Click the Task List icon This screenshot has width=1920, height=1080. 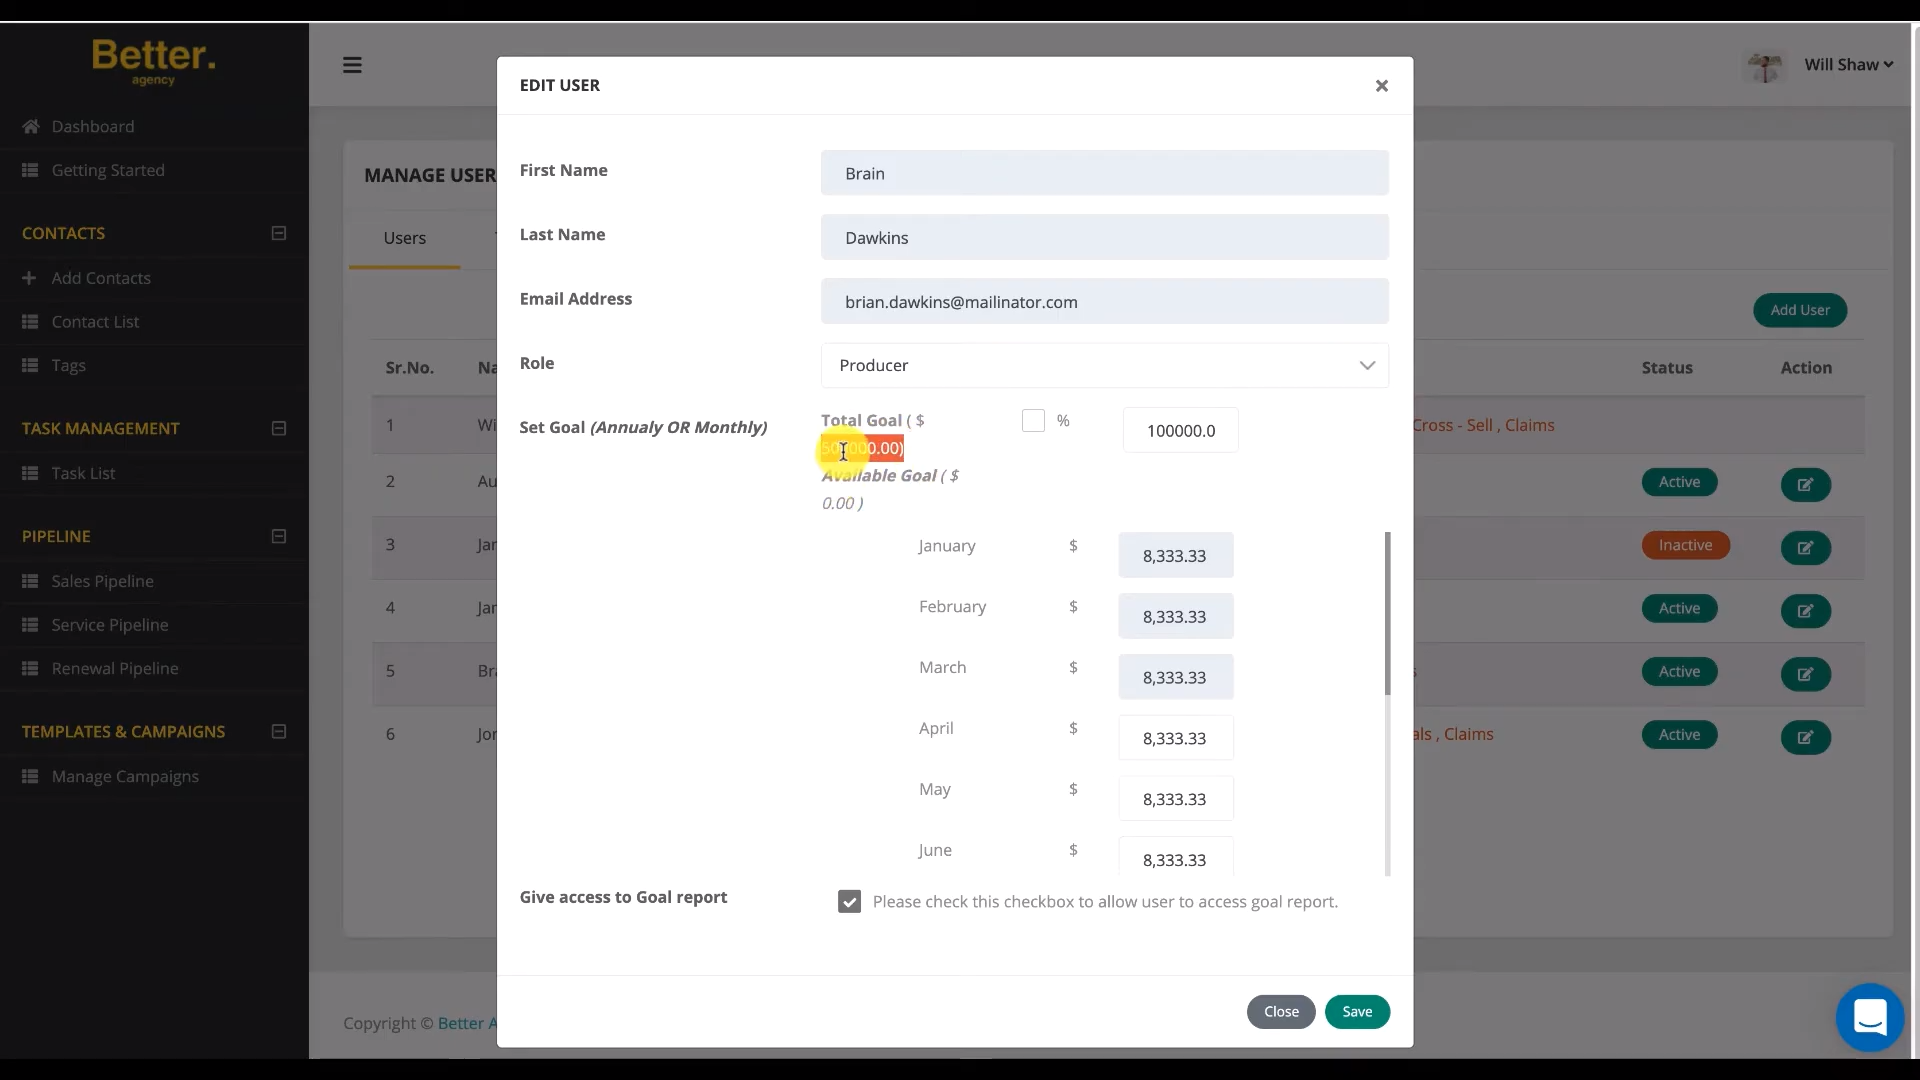coord(31,473)
